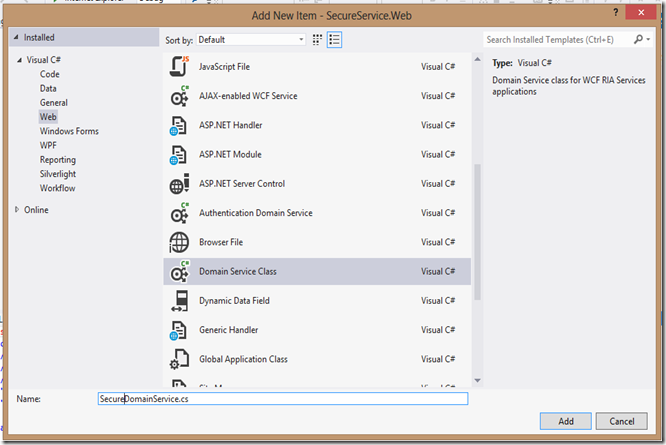The height and width of the screenshot is (445, 666).
Task: Select the Generic Handler template icon
Action: tap(178, 330)
